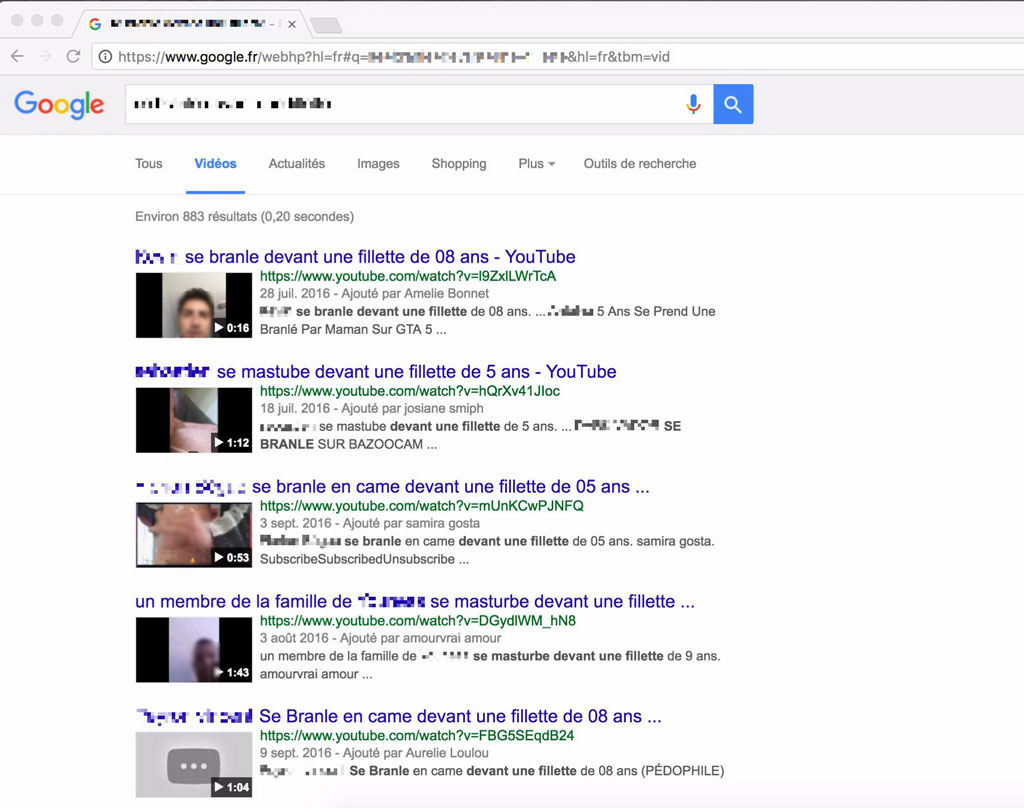Focus the browser address bar URL

pyautogui.click(x=394, y=57)
